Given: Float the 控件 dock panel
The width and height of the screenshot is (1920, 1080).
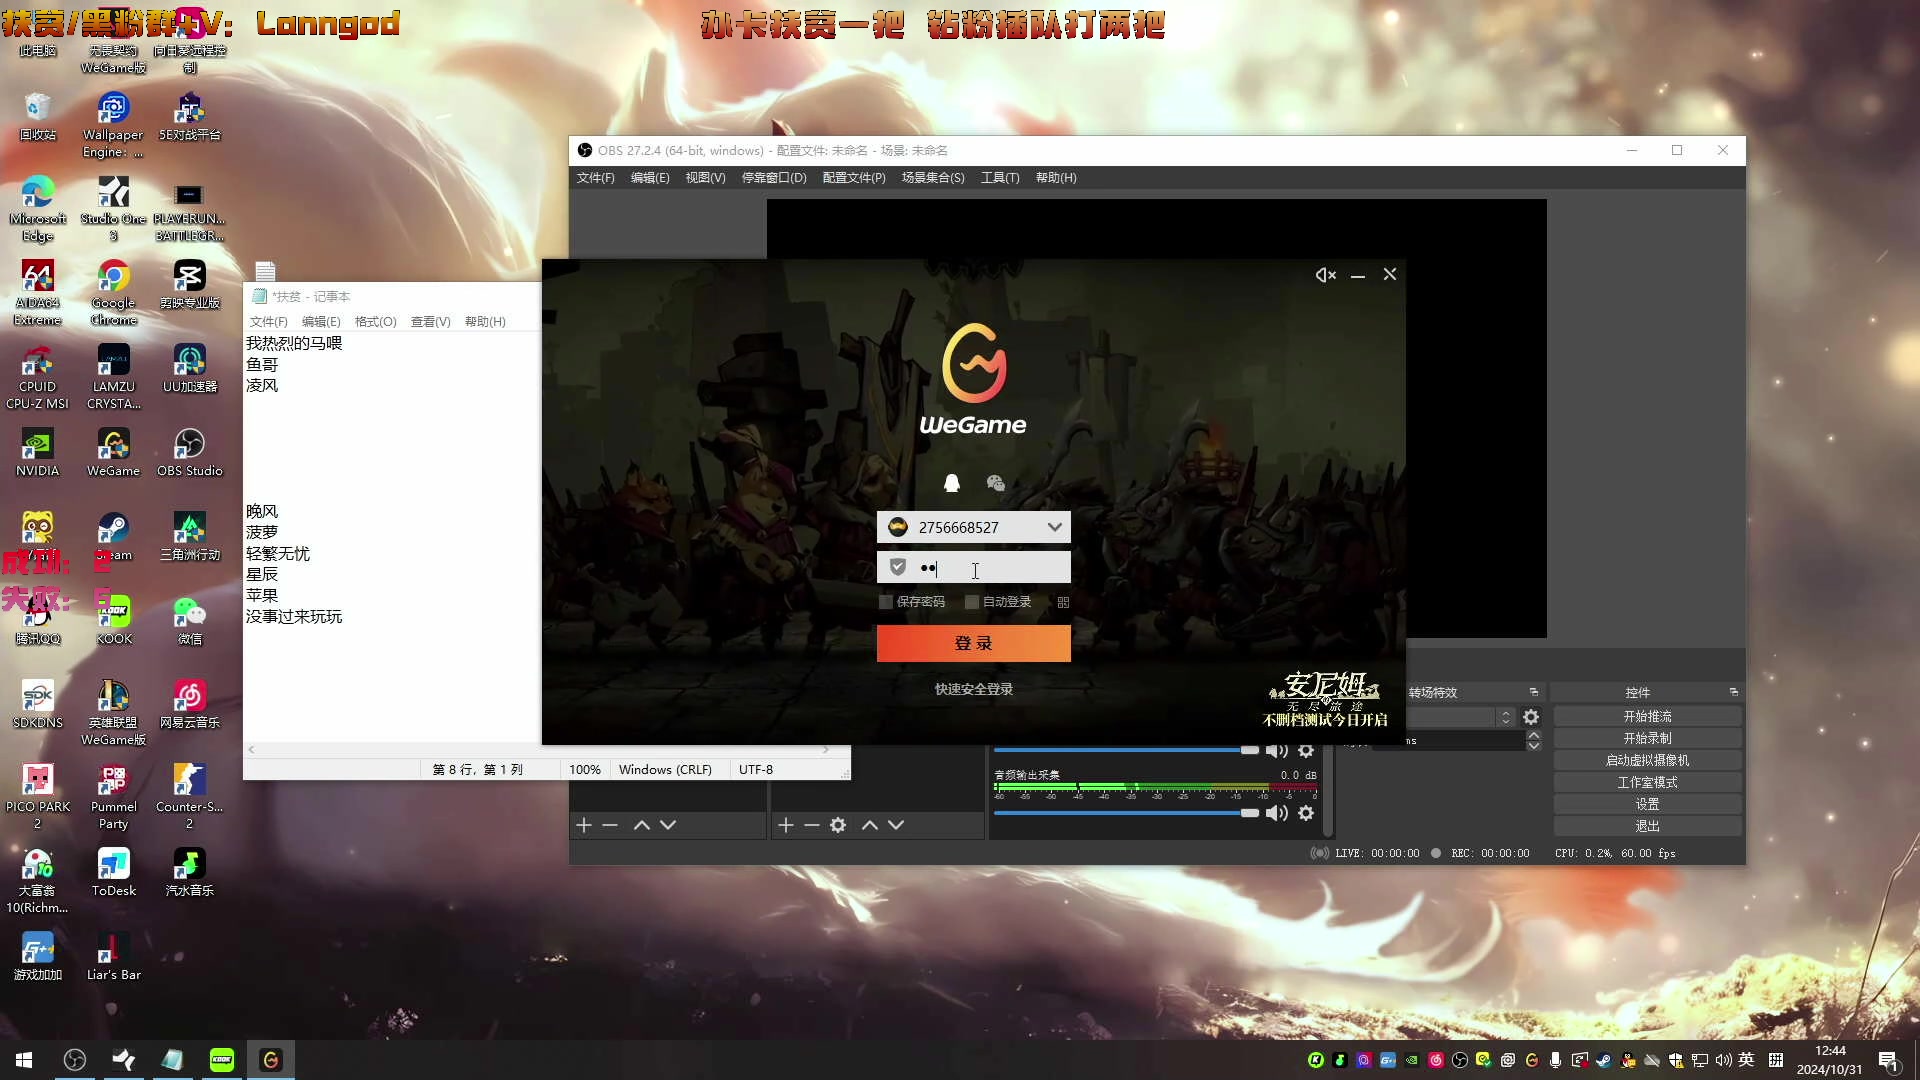Looking at the screenshot, I should point(1734,692).
